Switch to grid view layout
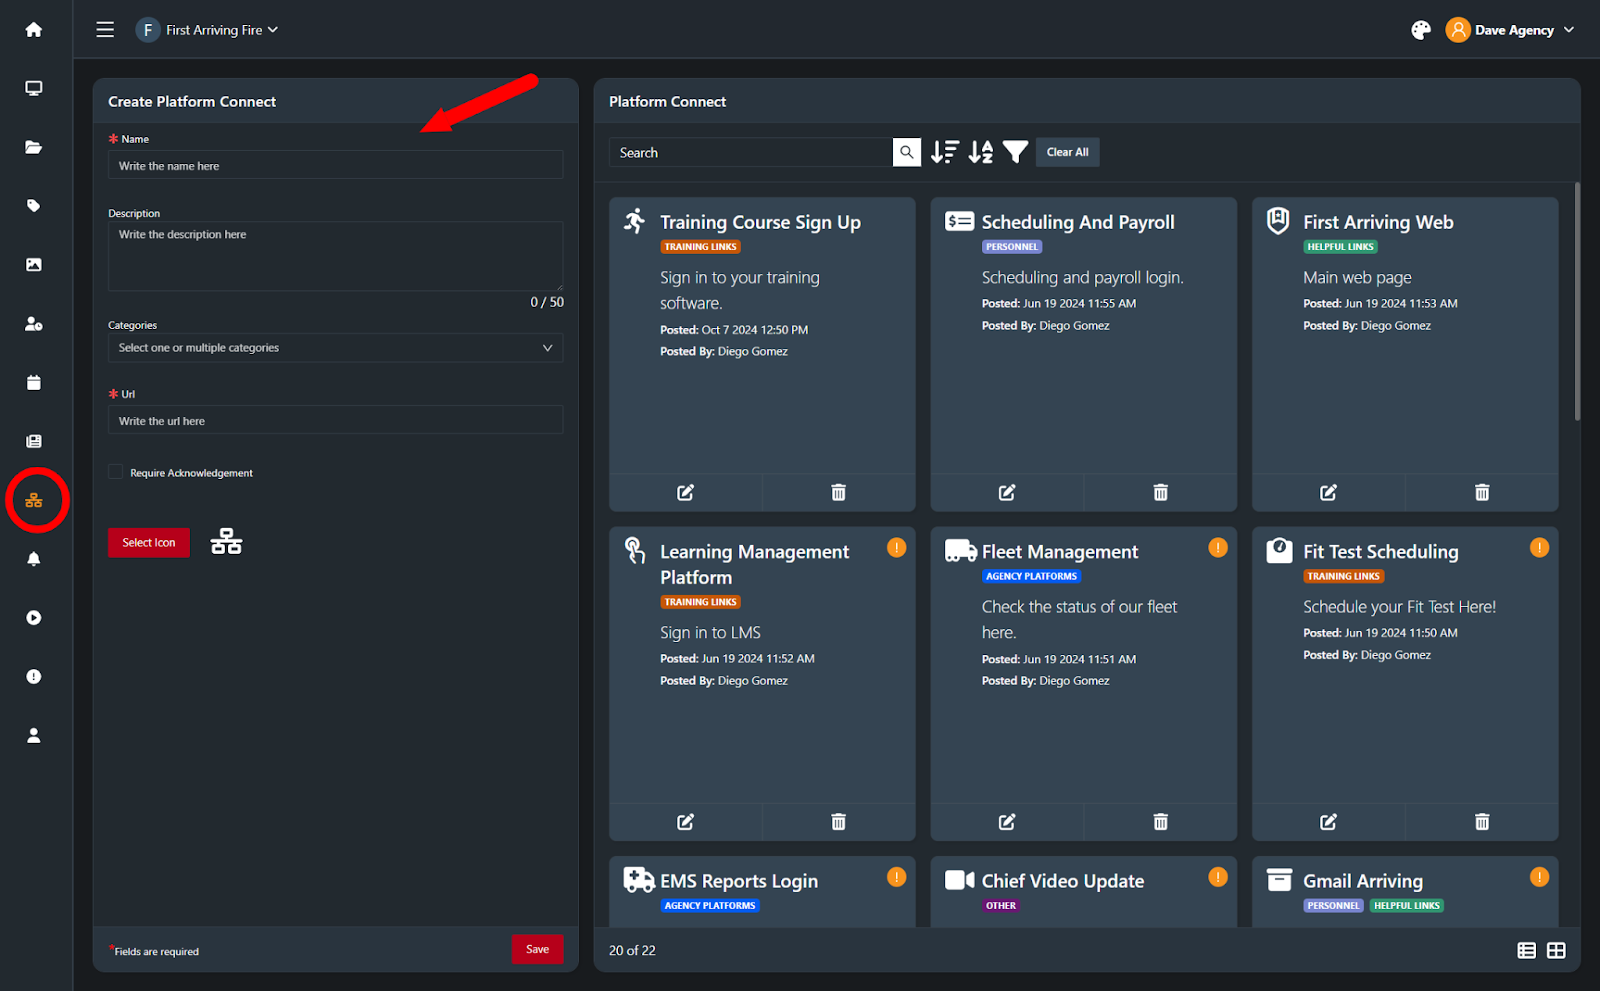The height and width of the screenshot is (991, 1600). point(1556,950)
